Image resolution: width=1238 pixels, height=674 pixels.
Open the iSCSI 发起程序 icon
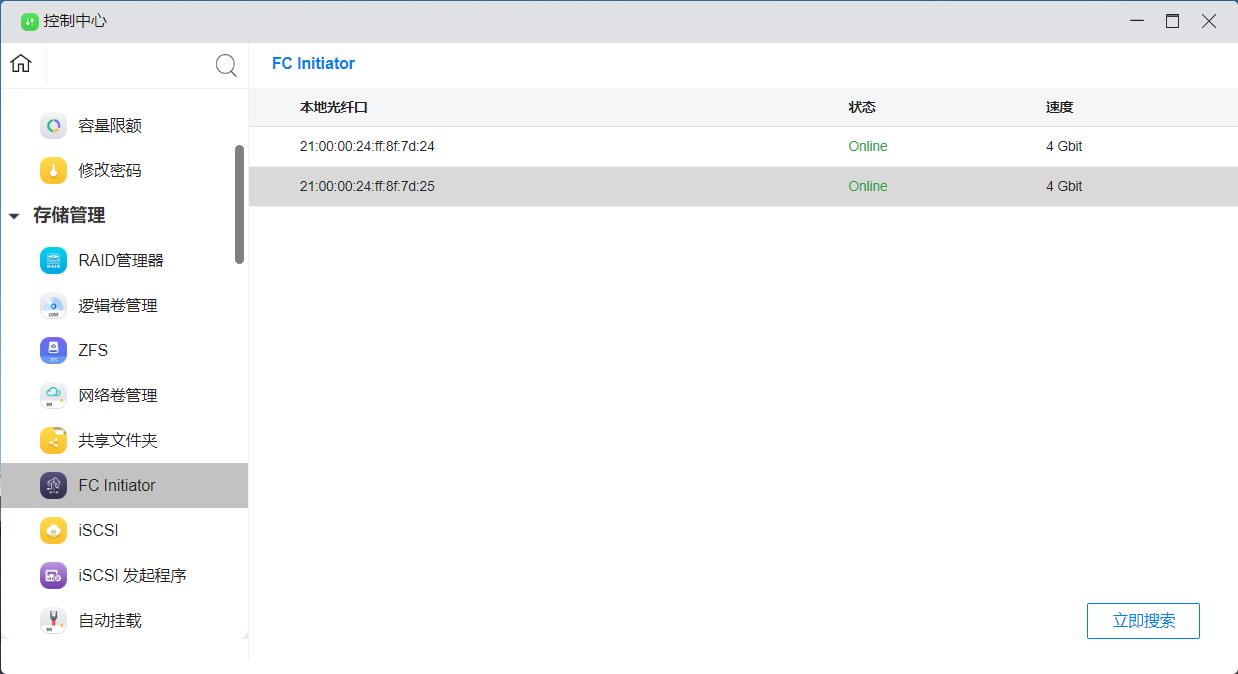click(53, 576)
